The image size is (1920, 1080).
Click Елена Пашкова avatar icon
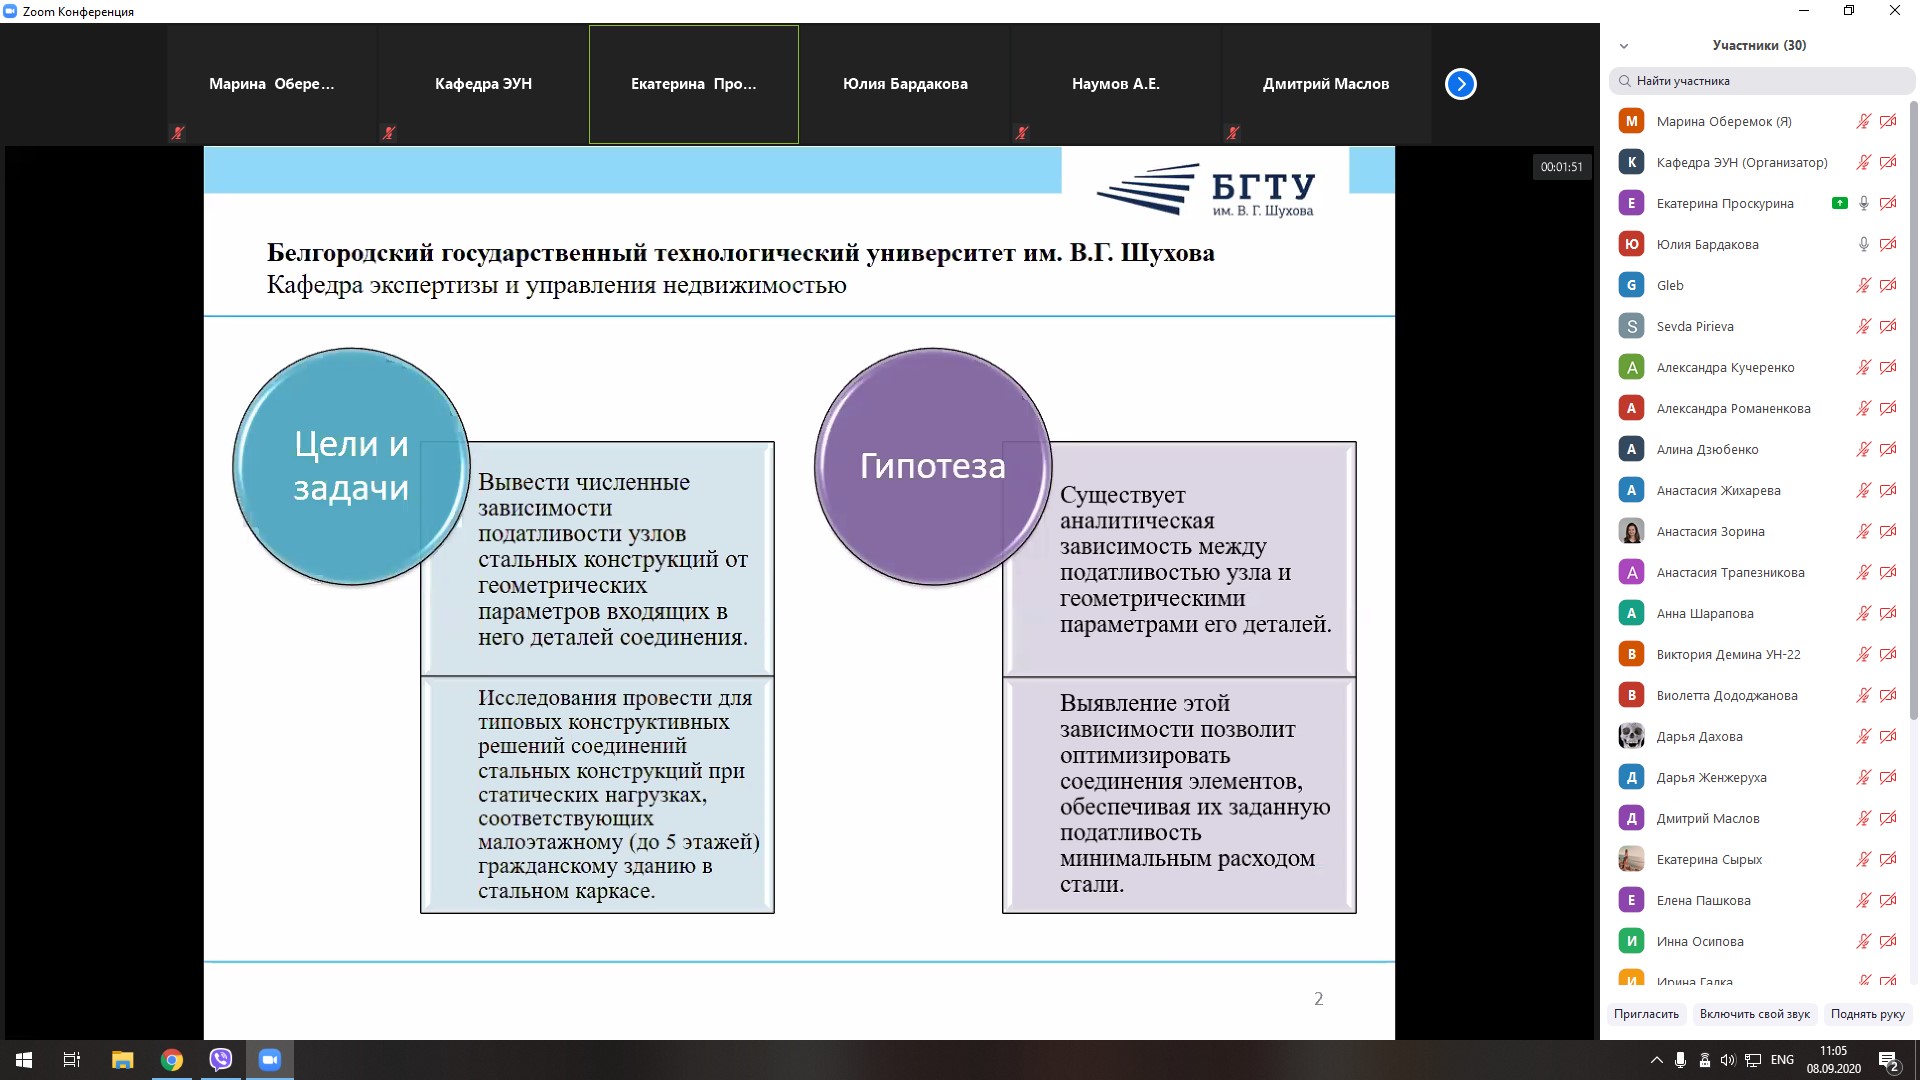[x=1631, y=900]
